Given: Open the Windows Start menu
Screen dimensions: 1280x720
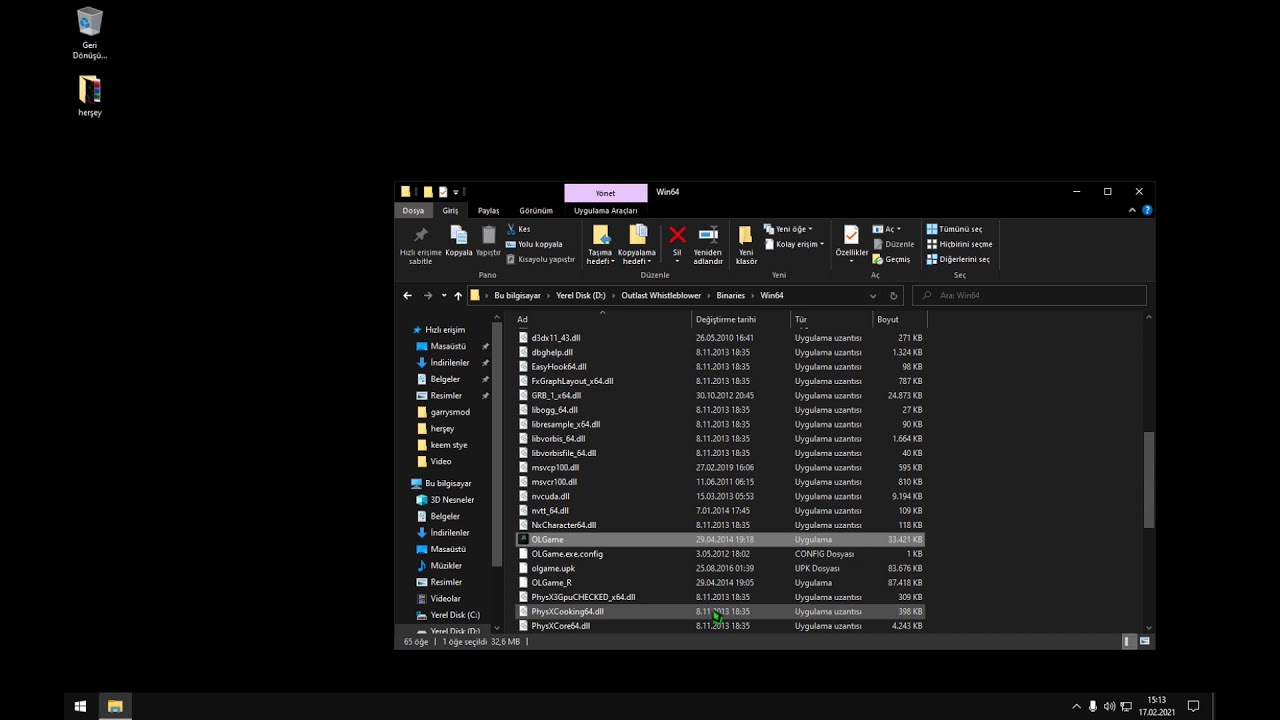Looking at the screenshot, I should click(x=80, y=706).
